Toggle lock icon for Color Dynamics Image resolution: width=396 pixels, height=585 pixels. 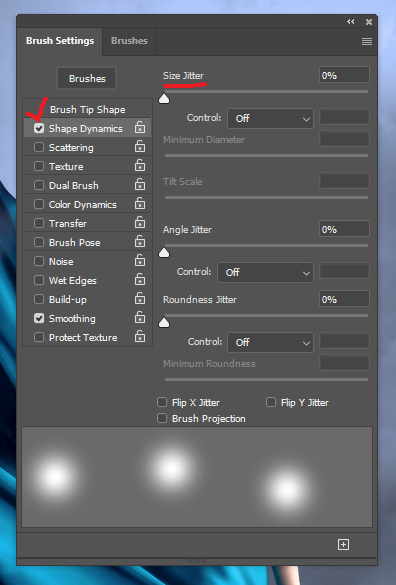140,204
